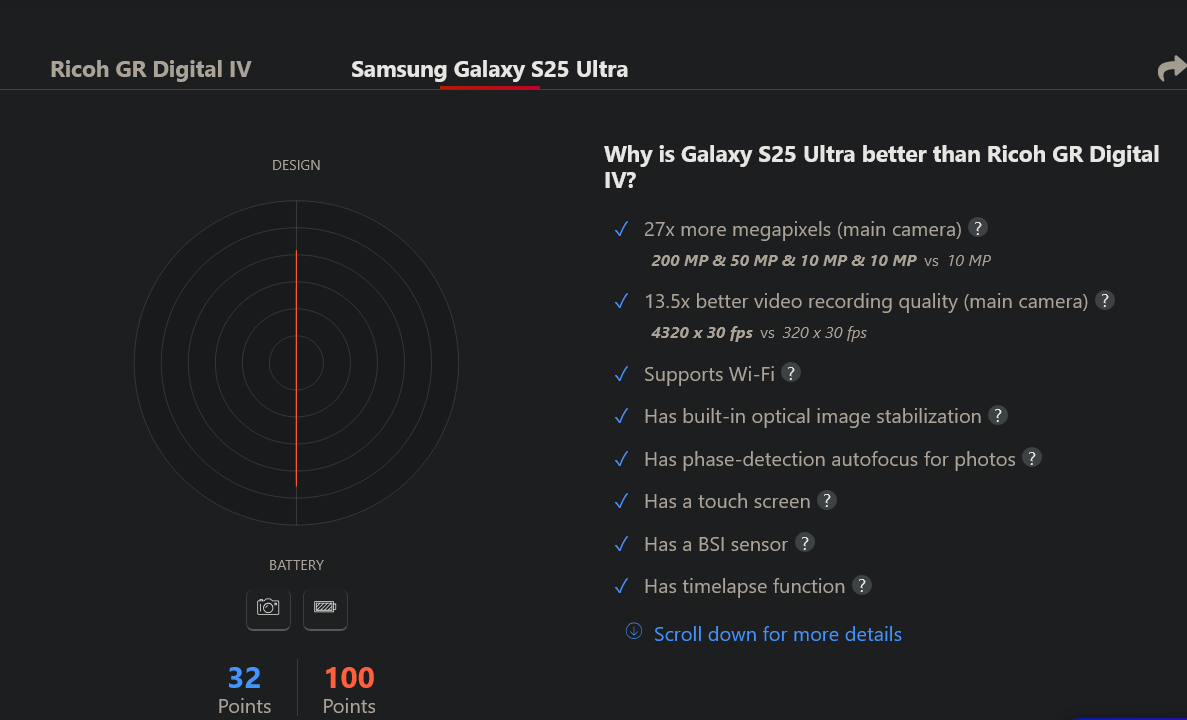Select the camera category icon below the chart

268,609
